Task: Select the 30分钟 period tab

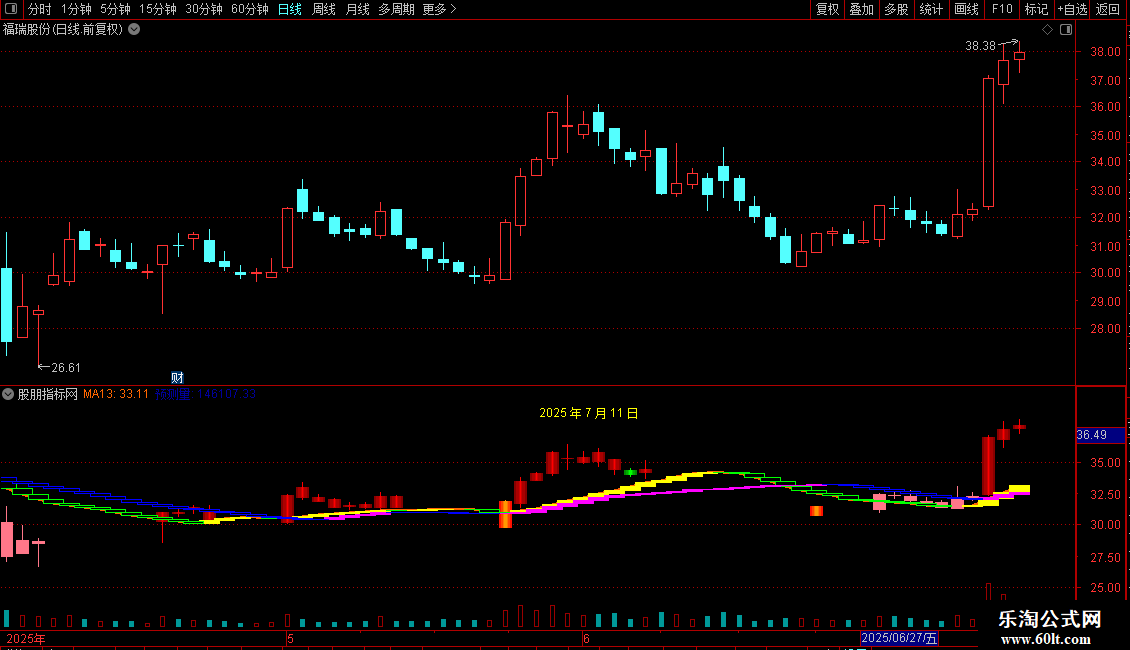Action: [203, 9]
